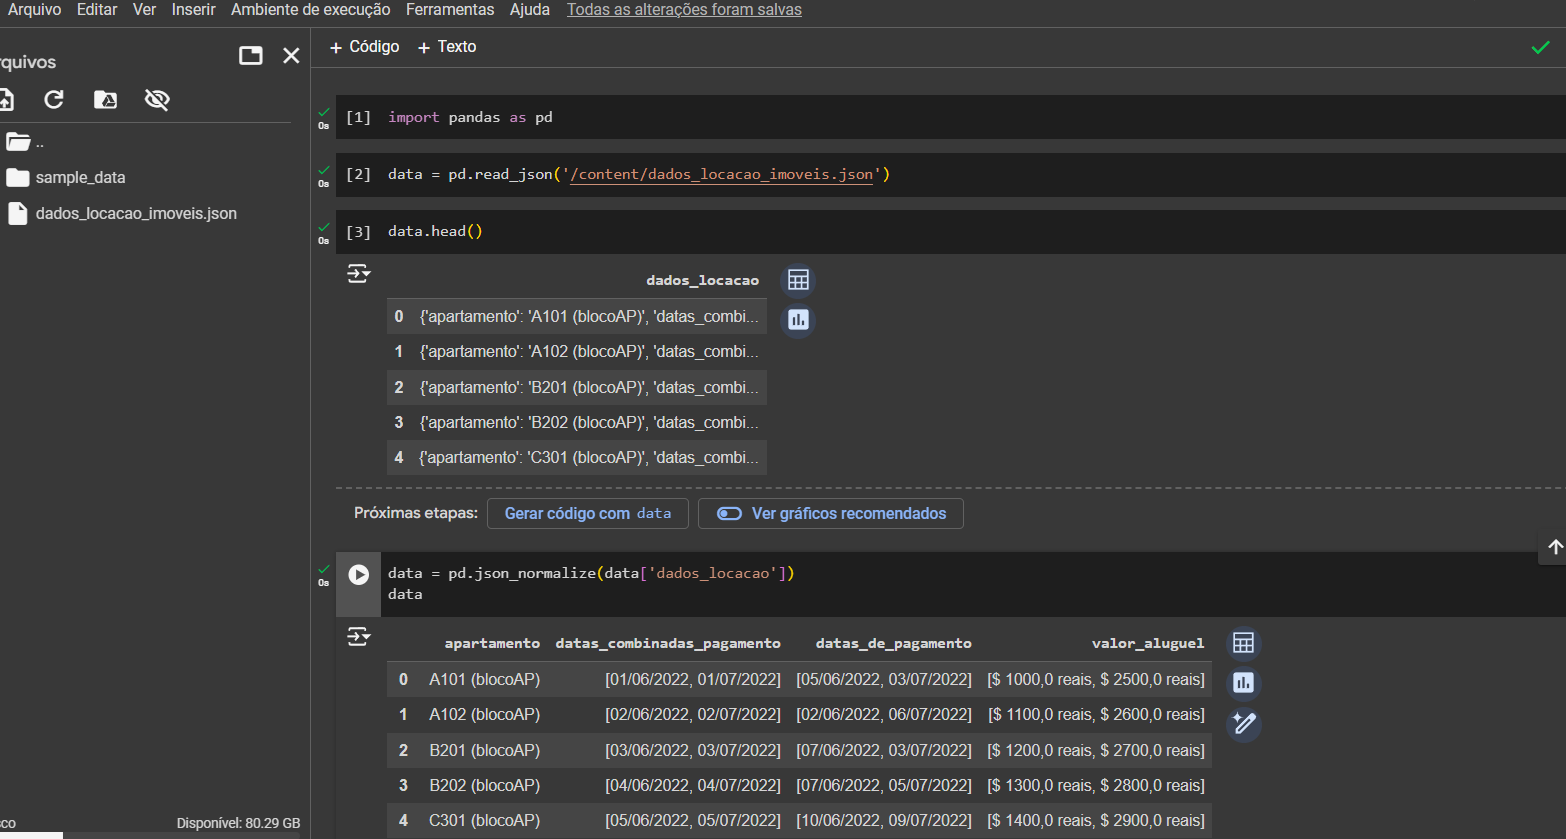Click 'Gerar código com data' button
The height and width of the screenshot is (839, 1566).
pos(588,513)
